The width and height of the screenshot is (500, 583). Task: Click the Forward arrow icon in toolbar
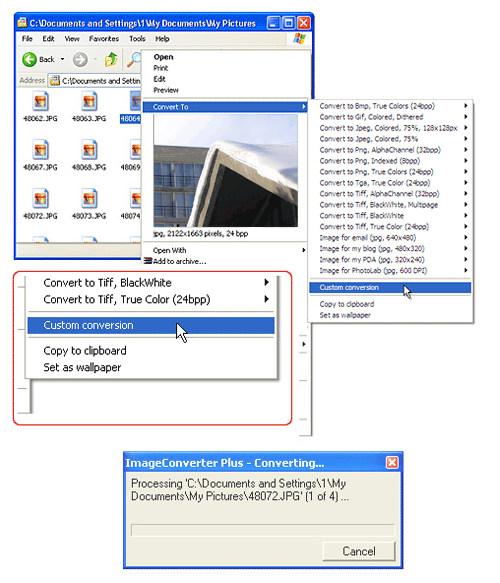point(80,59)
